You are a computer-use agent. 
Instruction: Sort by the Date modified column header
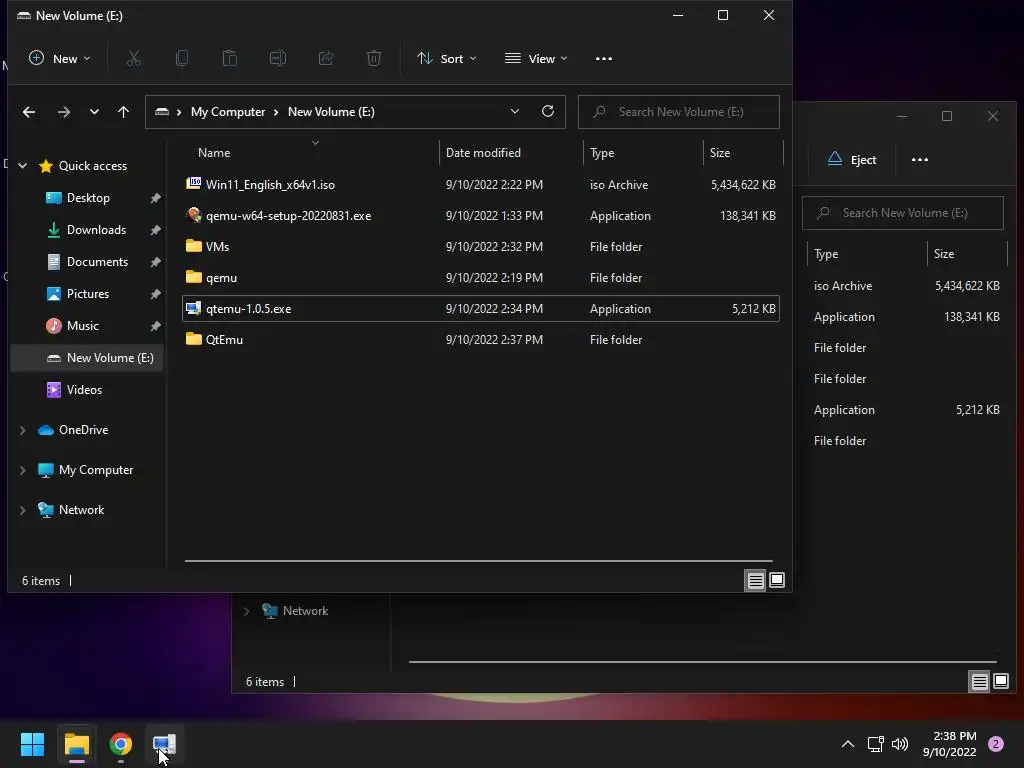click(511, 153)
